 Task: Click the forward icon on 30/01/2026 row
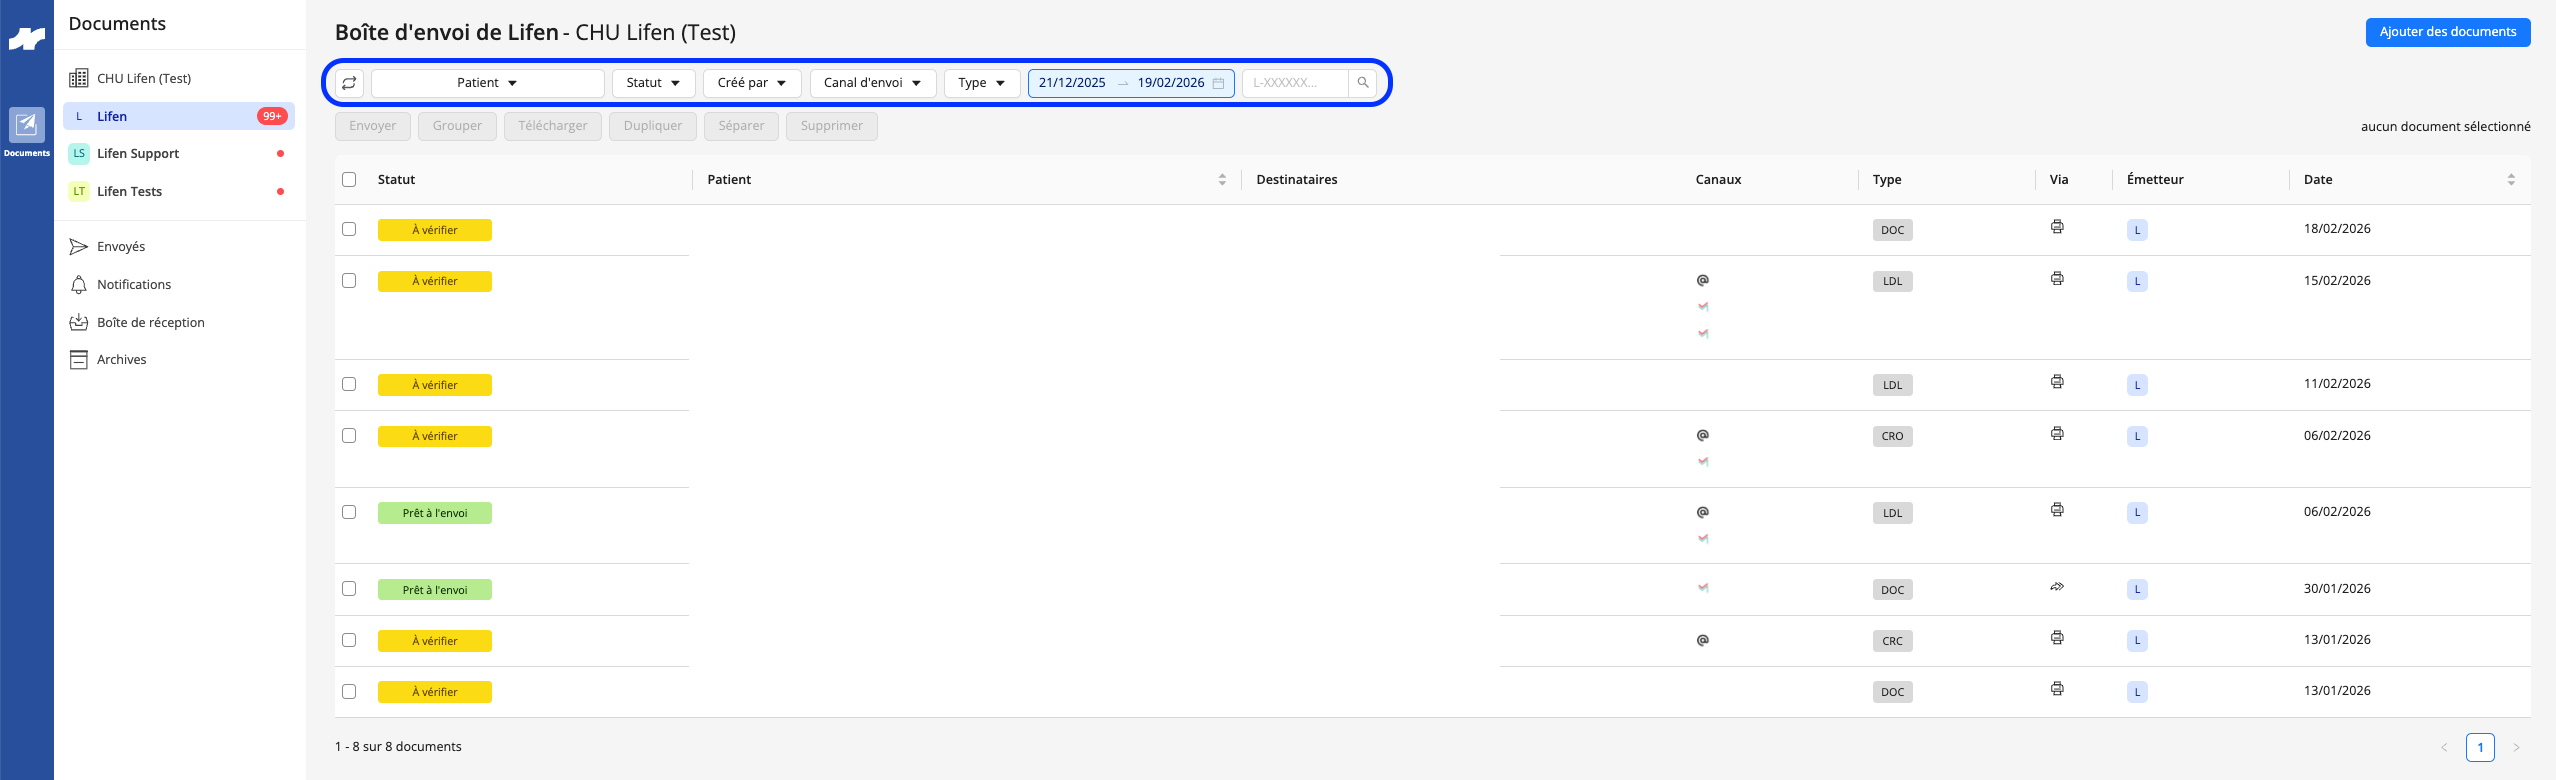pos(2057,587)
